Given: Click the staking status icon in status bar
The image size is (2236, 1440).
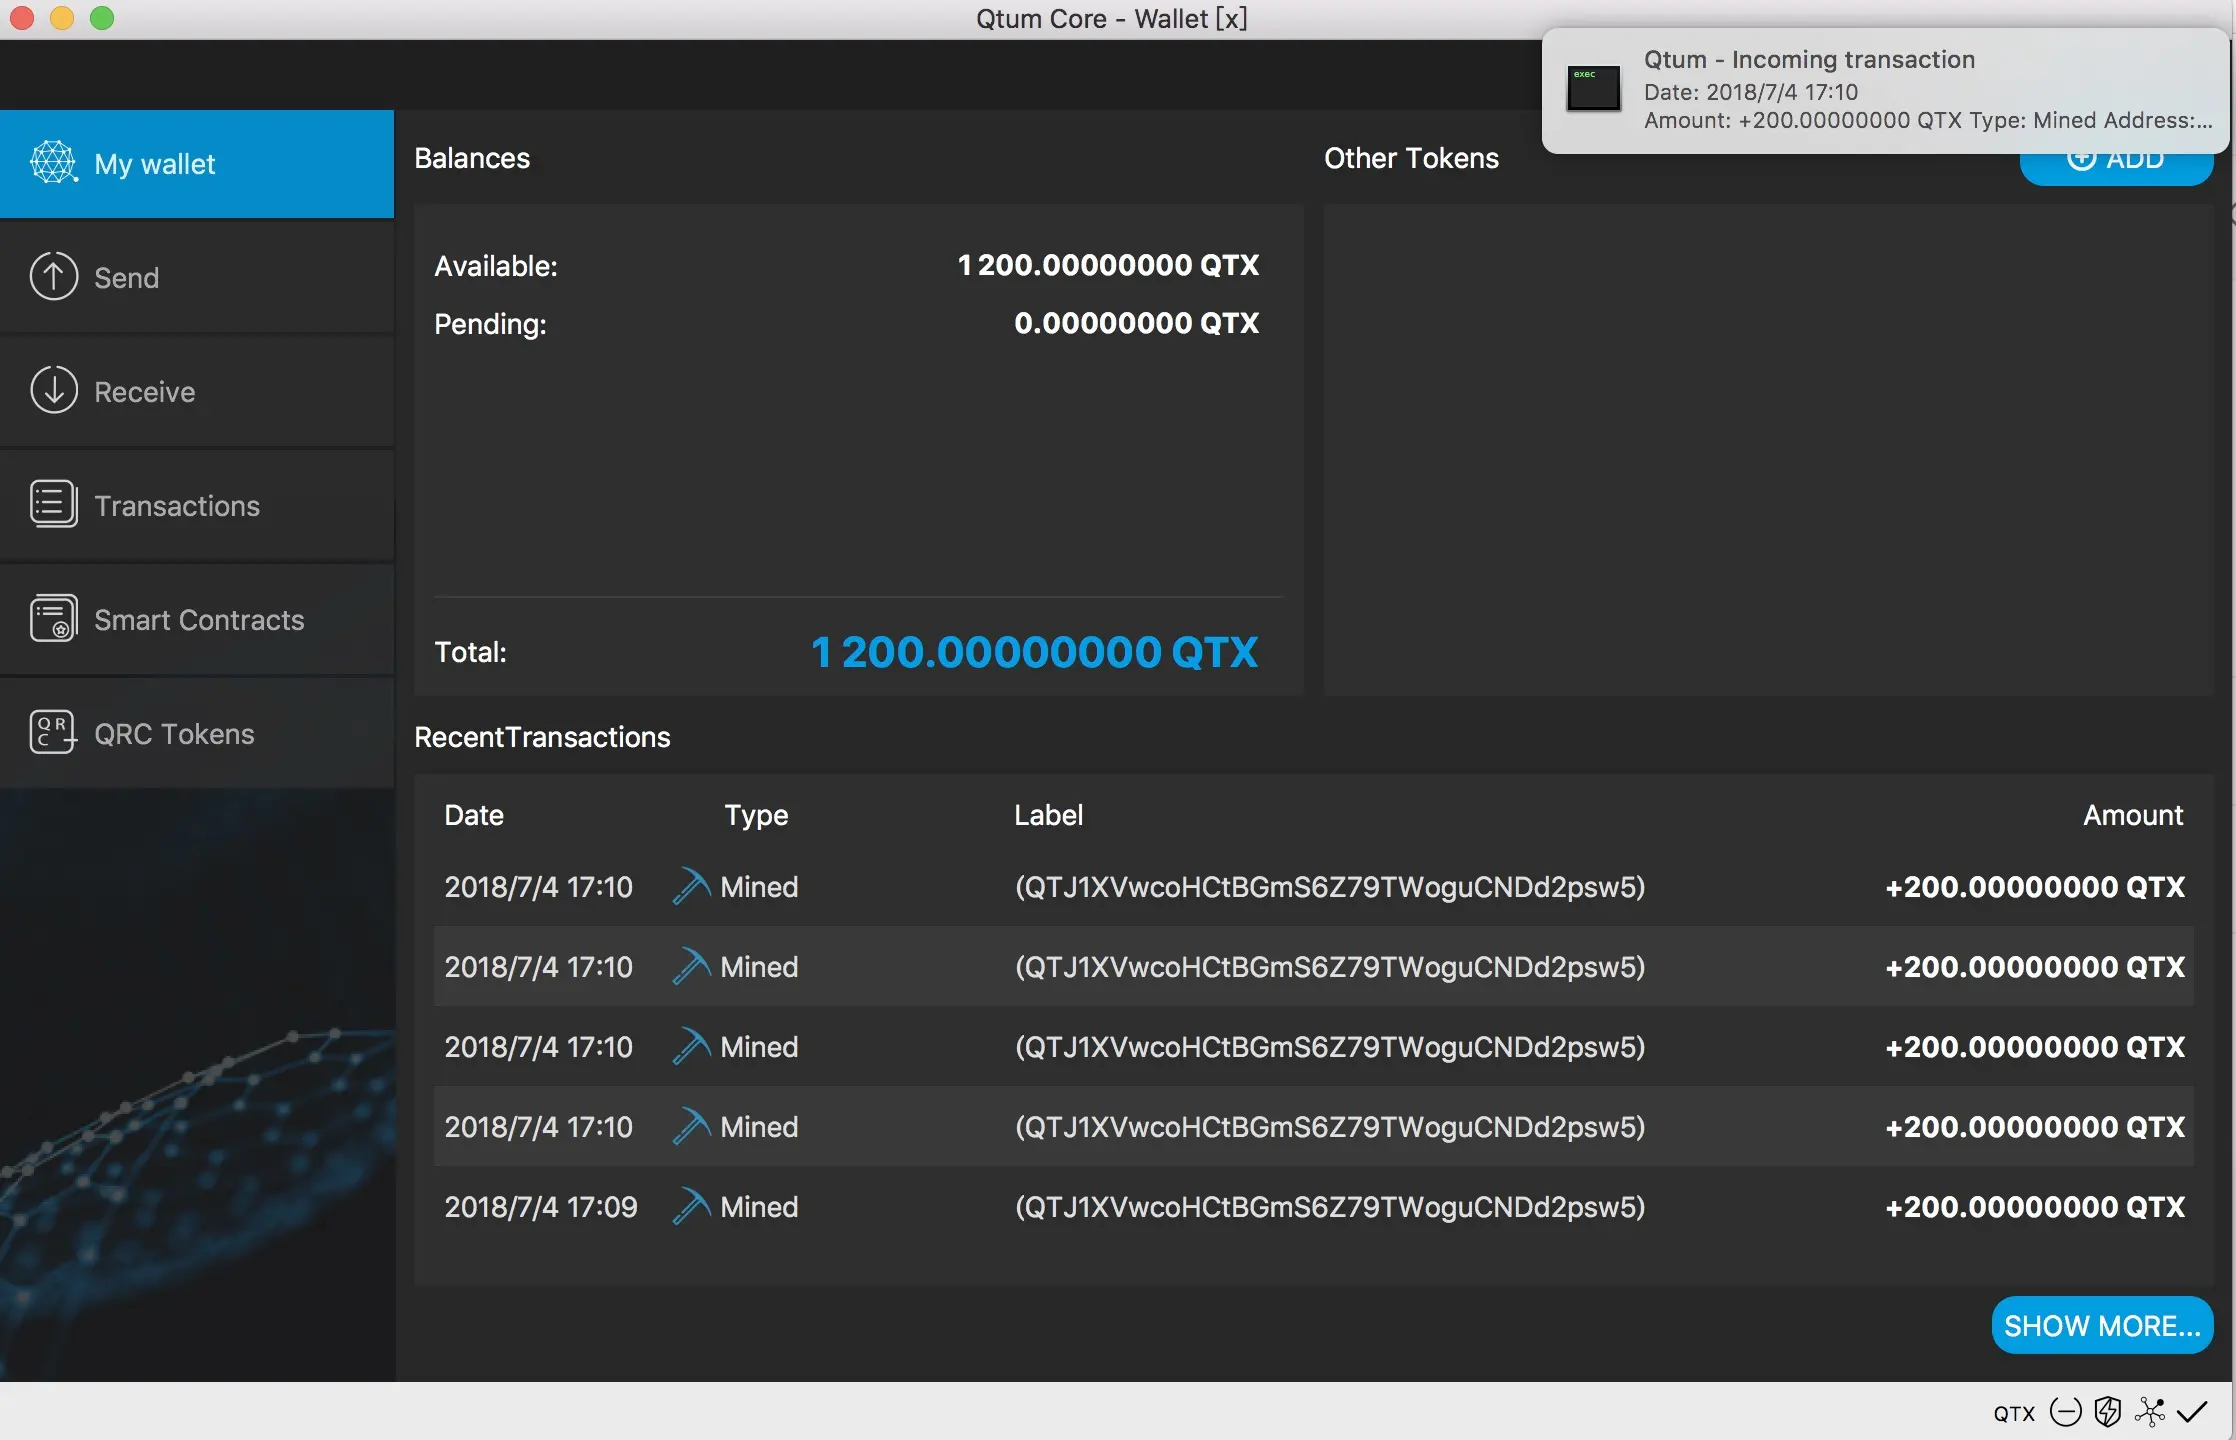Looking at the screenshot, I should (x=2065, y=1412).
